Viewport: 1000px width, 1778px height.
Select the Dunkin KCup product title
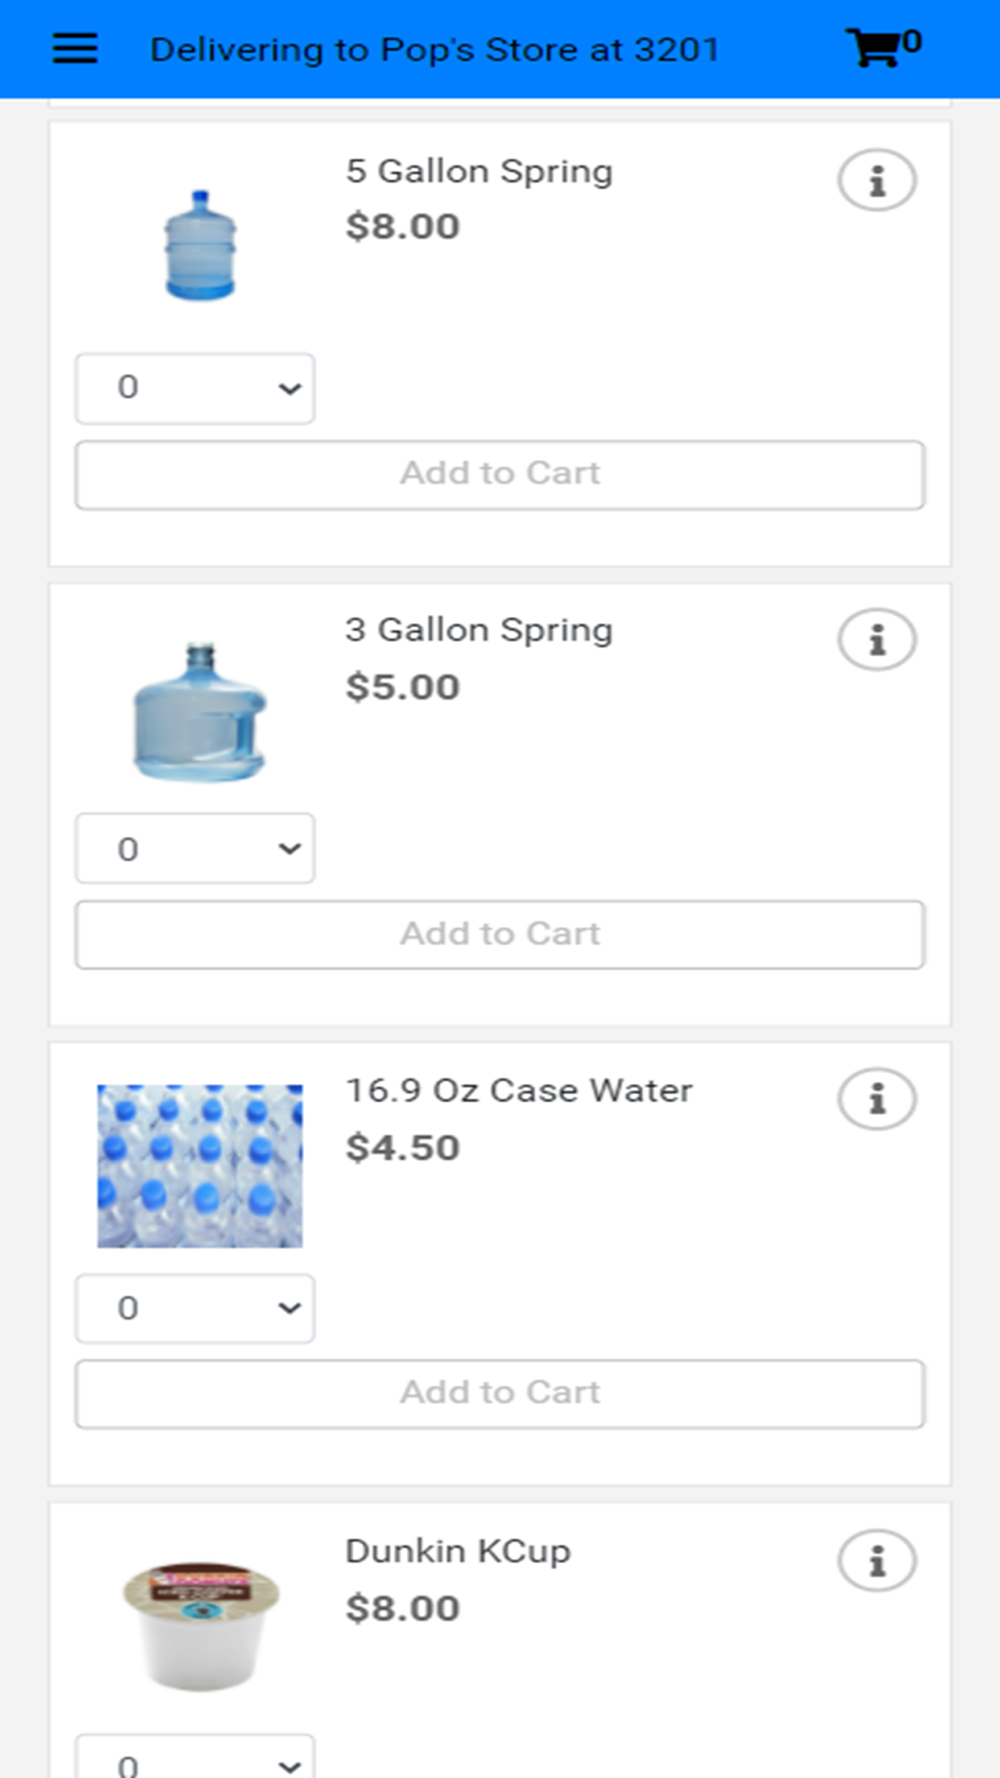click(x=458, y=1551)
